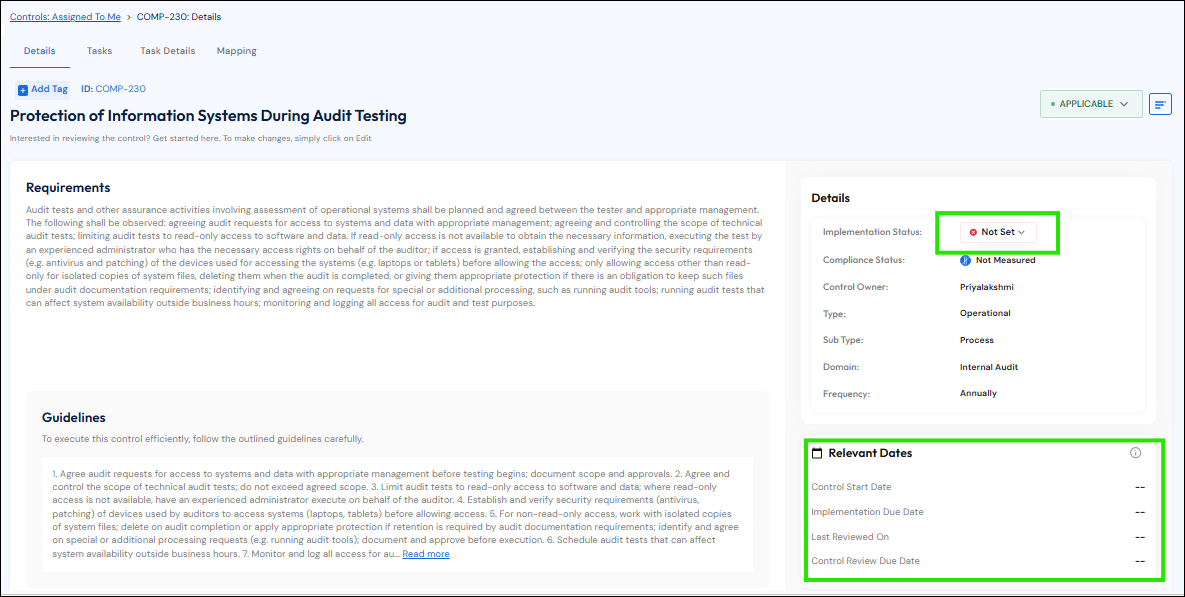Click the Domain value Internal Audit
The width and height of the screenshot is (1185, 597).
click(989, 367)
